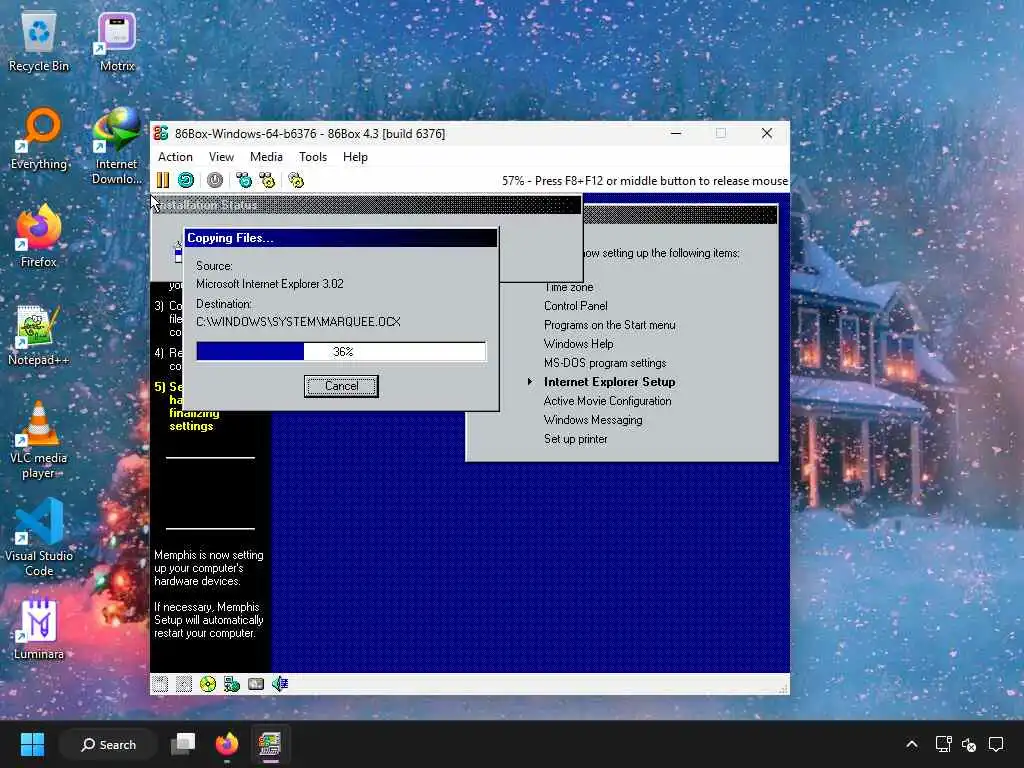The width and height of the screenshot is (1024, 768).
Task: Click the hard reset toolbar icon
Action: [x=186, y=180]
